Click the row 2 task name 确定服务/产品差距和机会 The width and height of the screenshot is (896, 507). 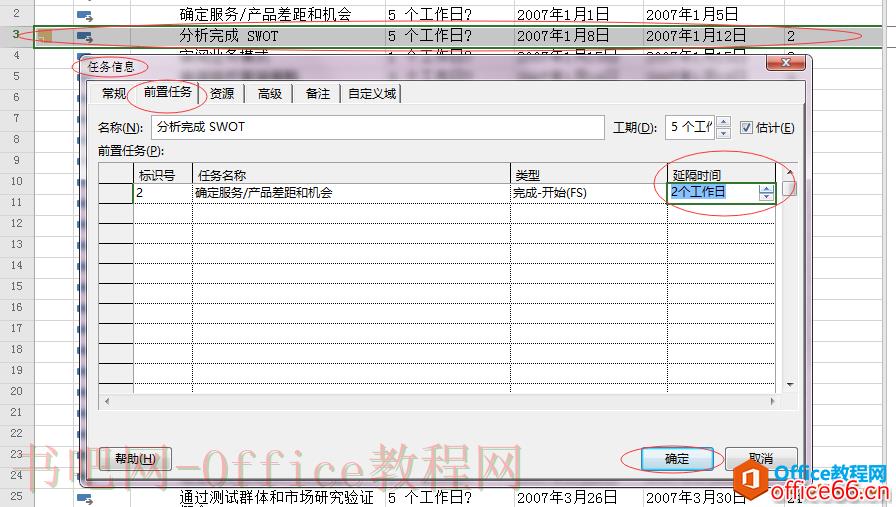pyautogui.click(x=265, y=14)
